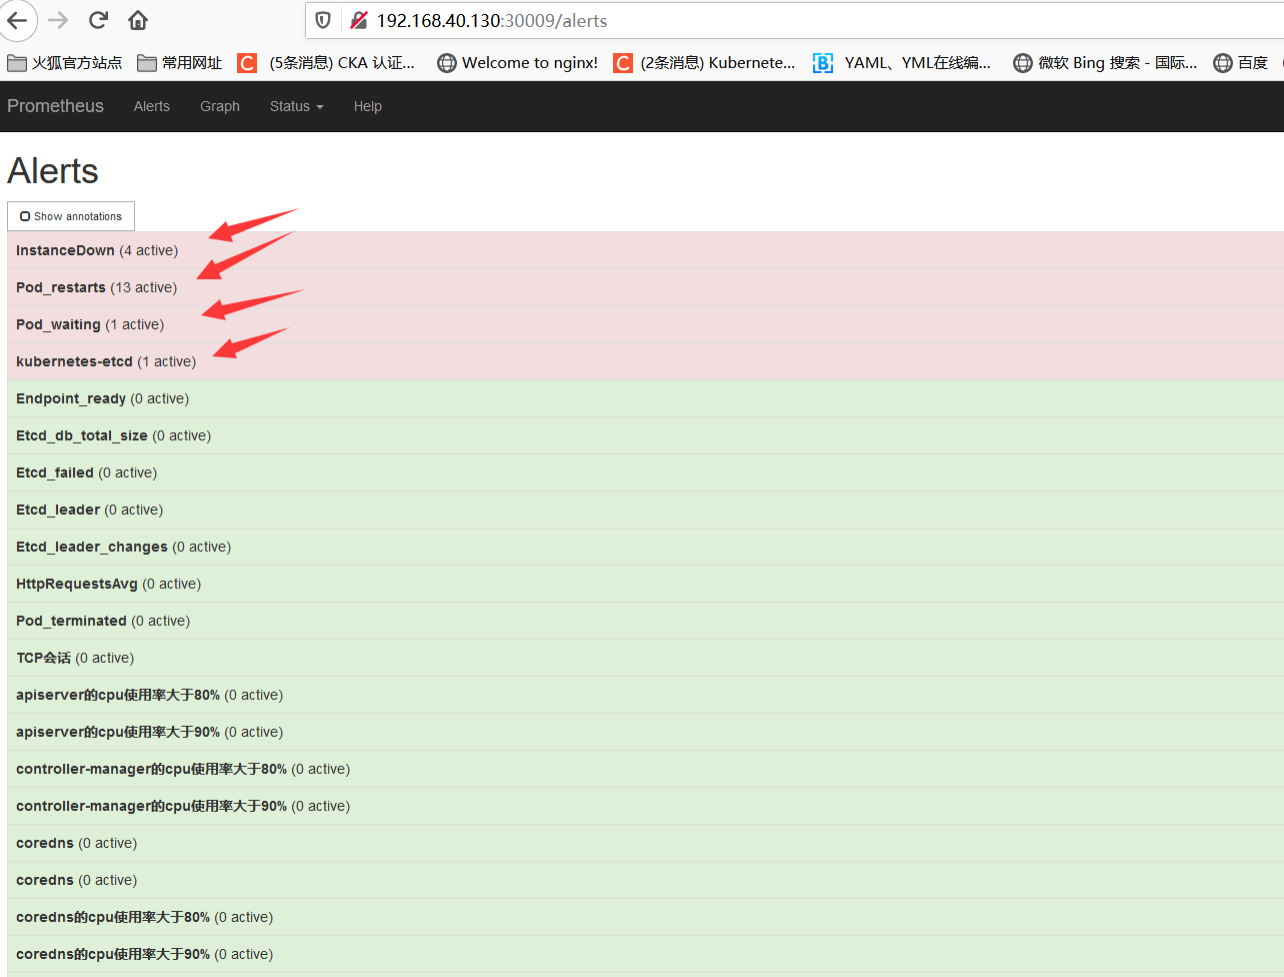Expand the Etcd_failed alert row
The width and height of the screenshot is (1284, 977).
pos(645,472)
